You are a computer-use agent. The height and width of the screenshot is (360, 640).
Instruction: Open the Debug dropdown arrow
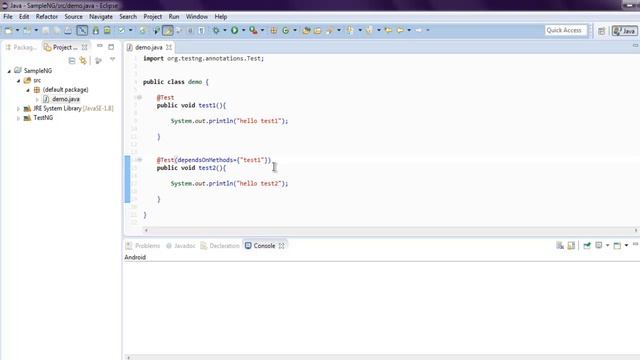coord(224,30)
